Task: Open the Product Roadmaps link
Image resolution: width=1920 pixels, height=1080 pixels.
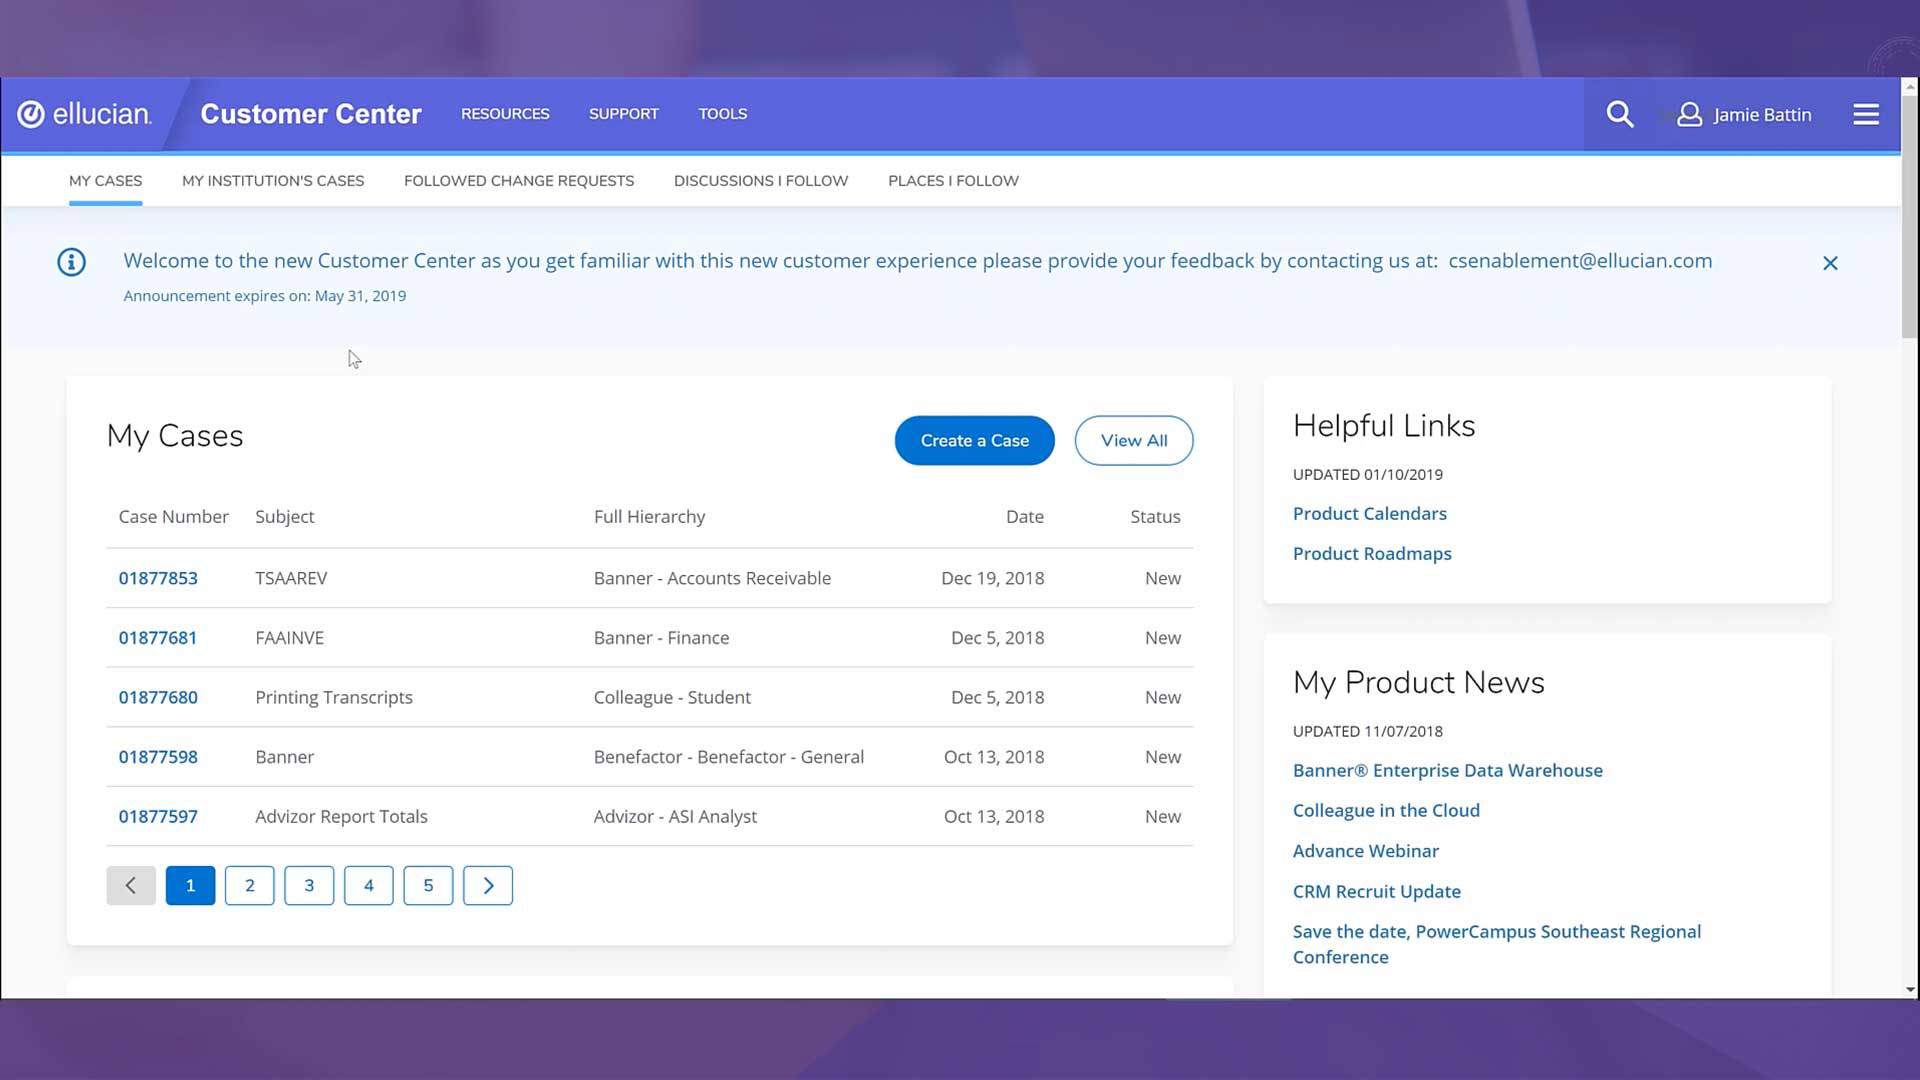Action: [x=1372, y=553]
